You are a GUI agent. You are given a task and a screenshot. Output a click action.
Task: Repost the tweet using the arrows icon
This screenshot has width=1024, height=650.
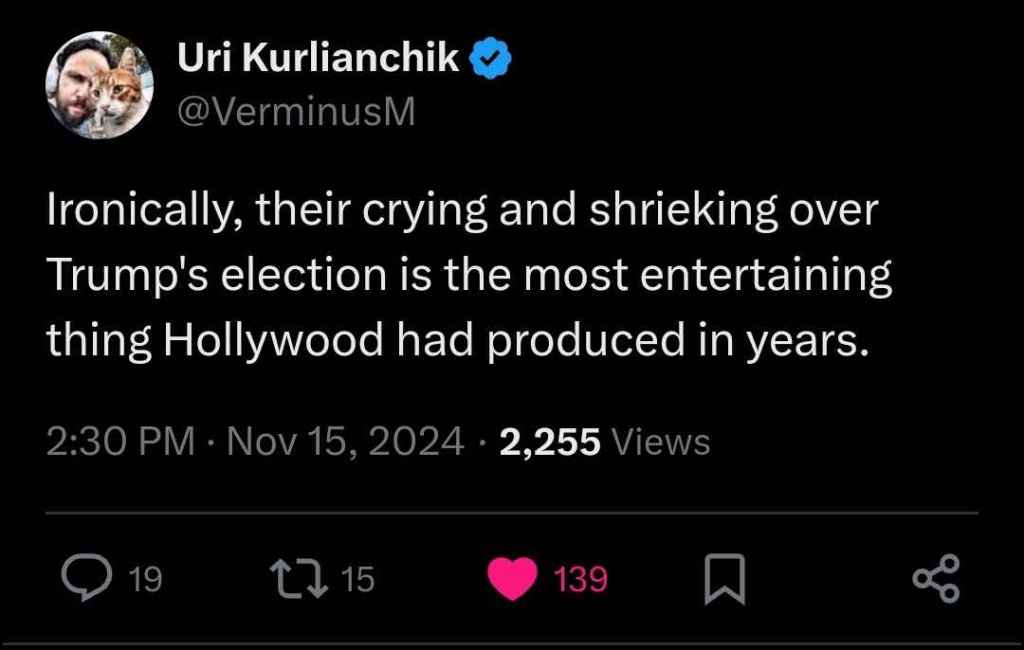click(x=302, y=579)
